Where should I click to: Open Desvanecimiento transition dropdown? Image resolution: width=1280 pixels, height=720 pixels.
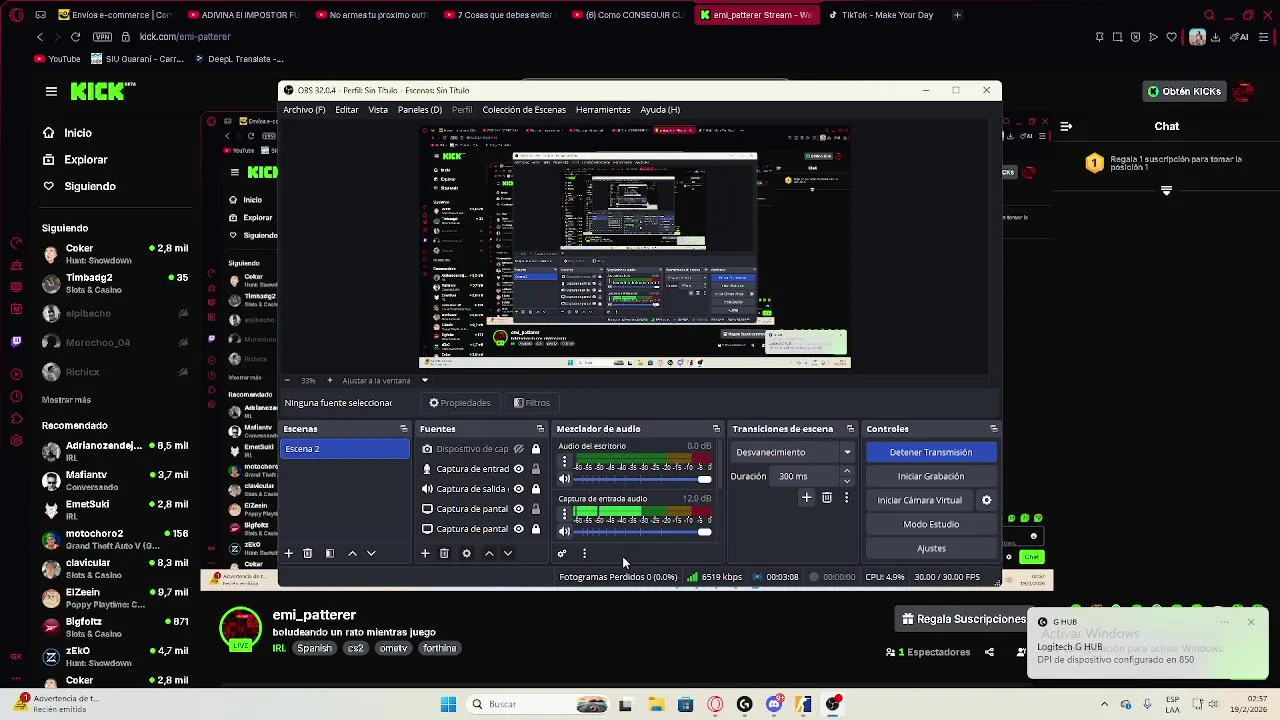792,452
